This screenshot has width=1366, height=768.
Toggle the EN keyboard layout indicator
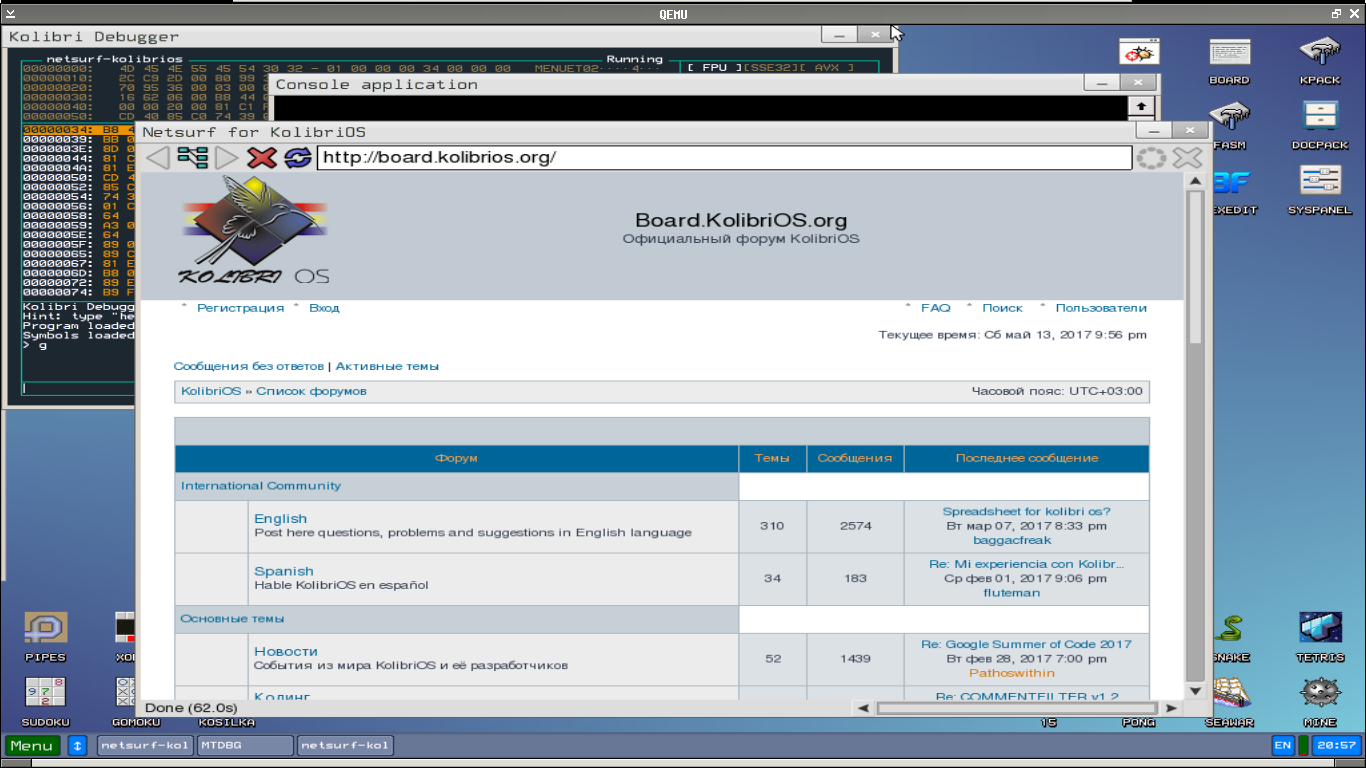click(1282, 745)
